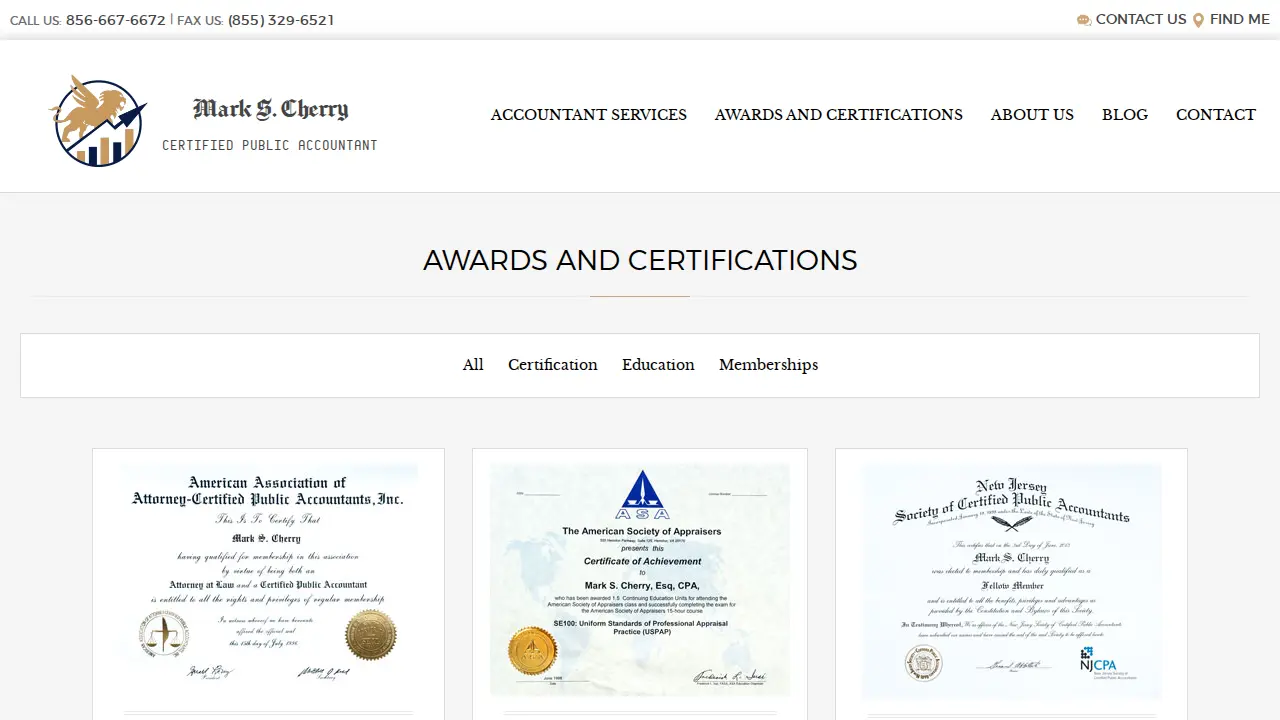1280x720 pixels.
Task: Navigate to the Contact menu item
Action: coord(1216,114)
